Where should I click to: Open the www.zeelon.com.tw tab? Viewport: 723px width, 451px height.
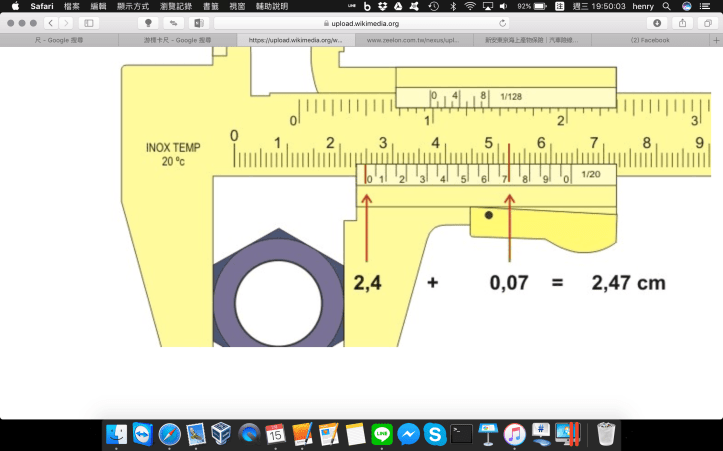click(x=413, y=40)
